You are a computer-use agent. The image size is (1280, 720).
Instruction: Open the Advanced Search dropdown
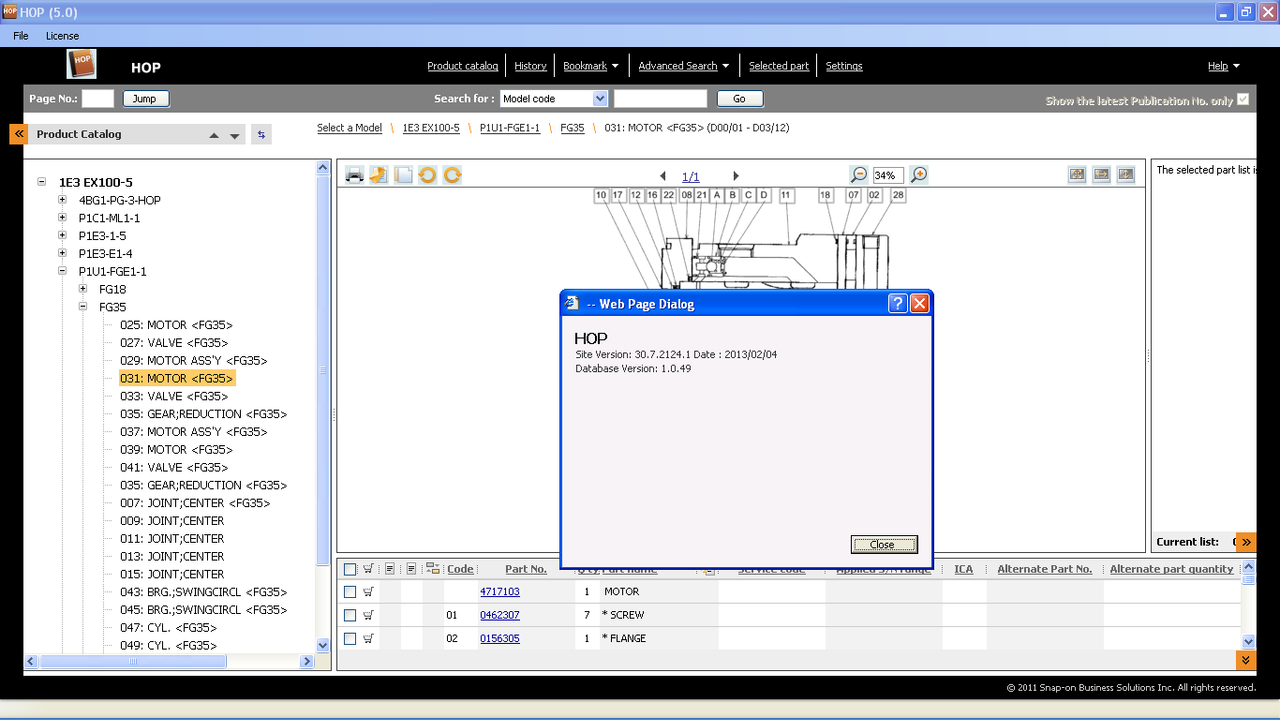click(684, 66)
